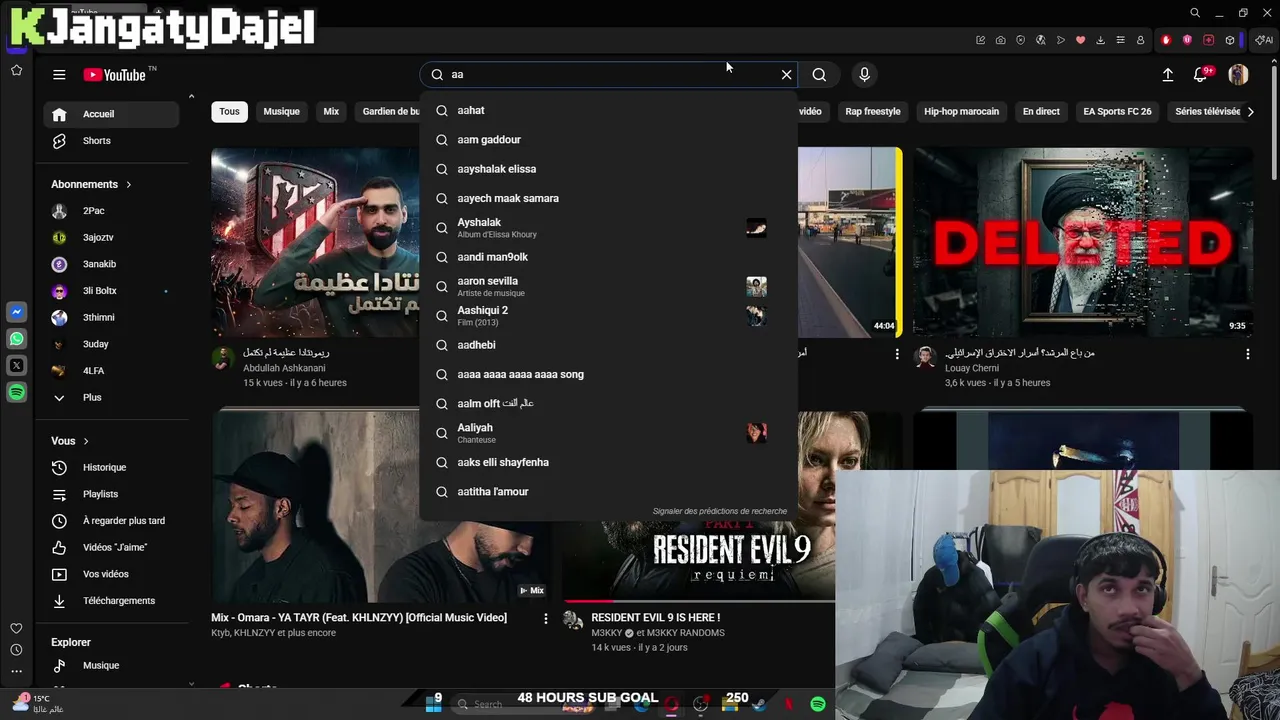Select the En direct chip
The image size is (1280, 720).
pos(1041,112)
